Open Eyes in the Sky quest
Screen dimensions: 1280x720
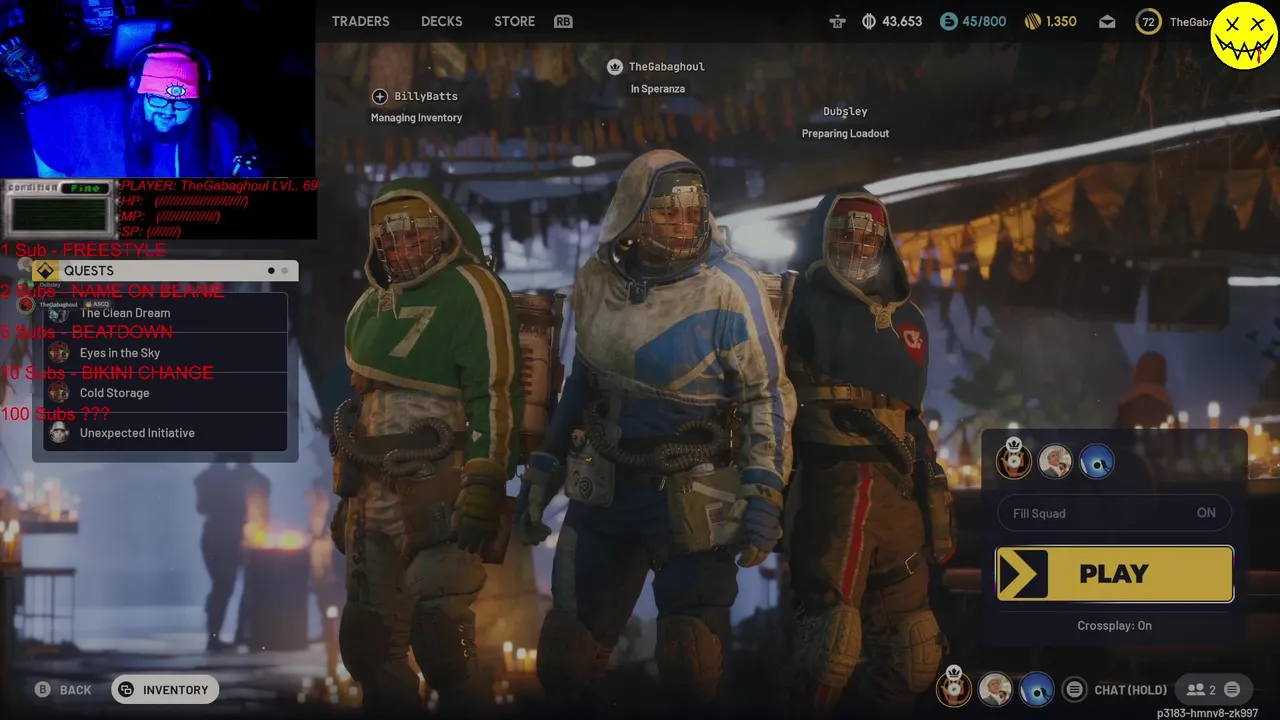point(166,353)
